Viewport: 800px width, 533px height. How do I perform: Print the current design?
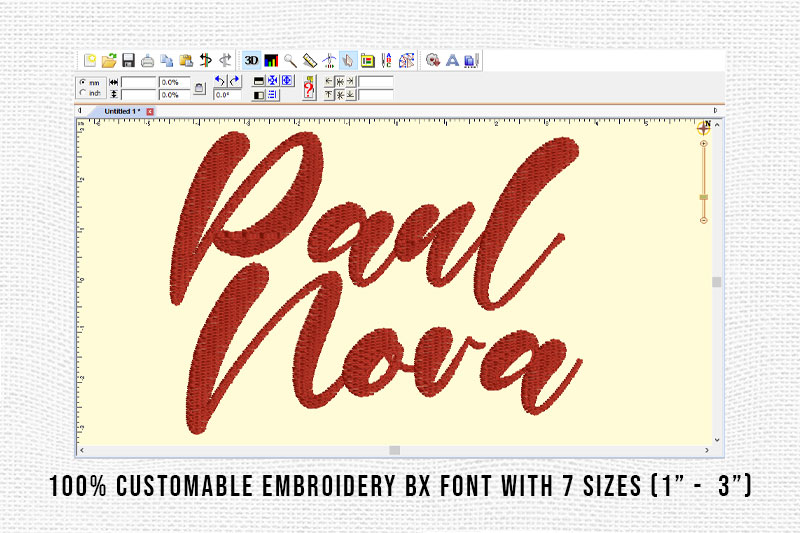coord(147,61)
